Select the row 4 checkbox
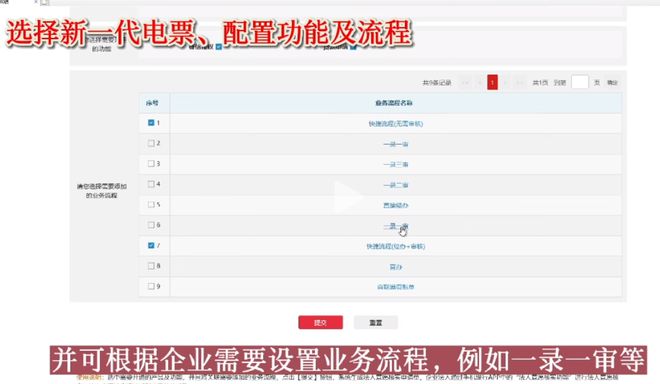Screen dimensions: 660x384 (x=151, y=184)
